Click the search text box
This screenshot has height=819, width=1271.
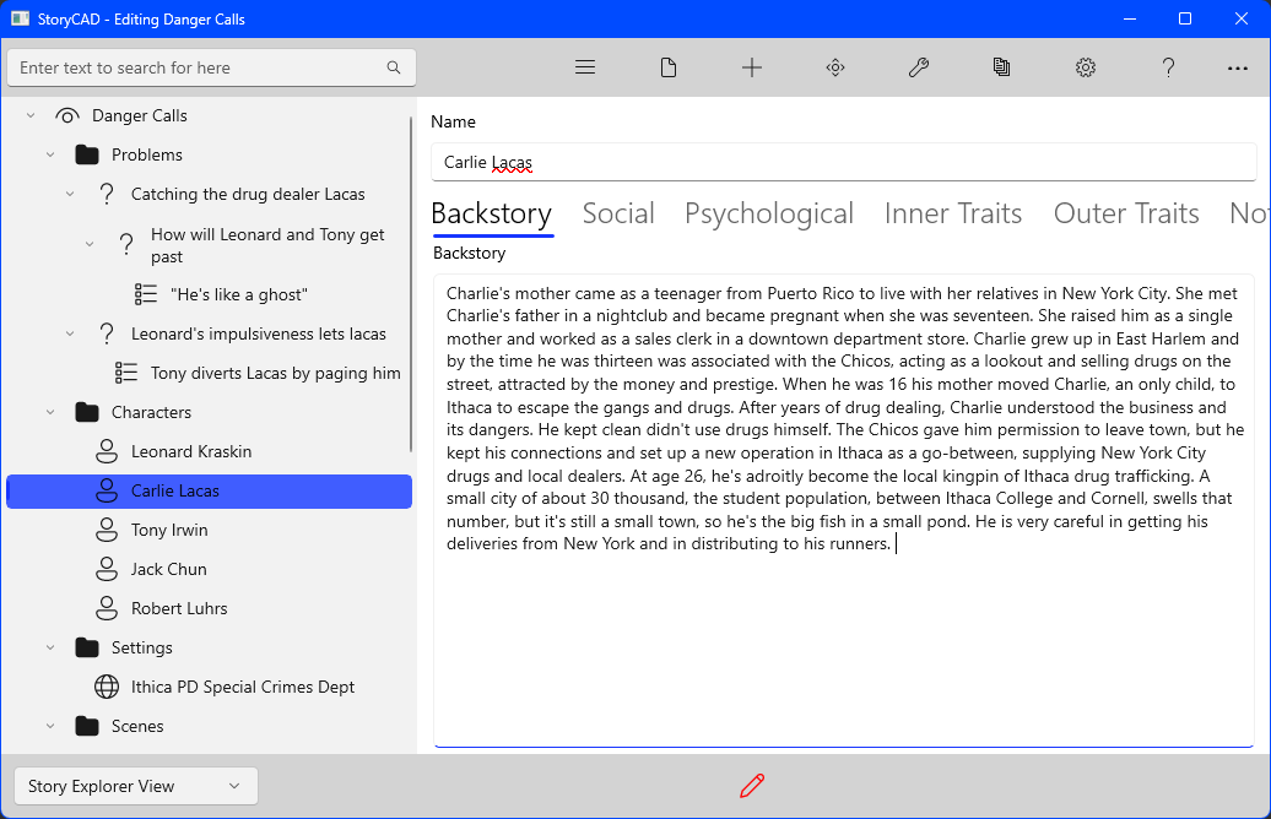click(x=200, y=68)
